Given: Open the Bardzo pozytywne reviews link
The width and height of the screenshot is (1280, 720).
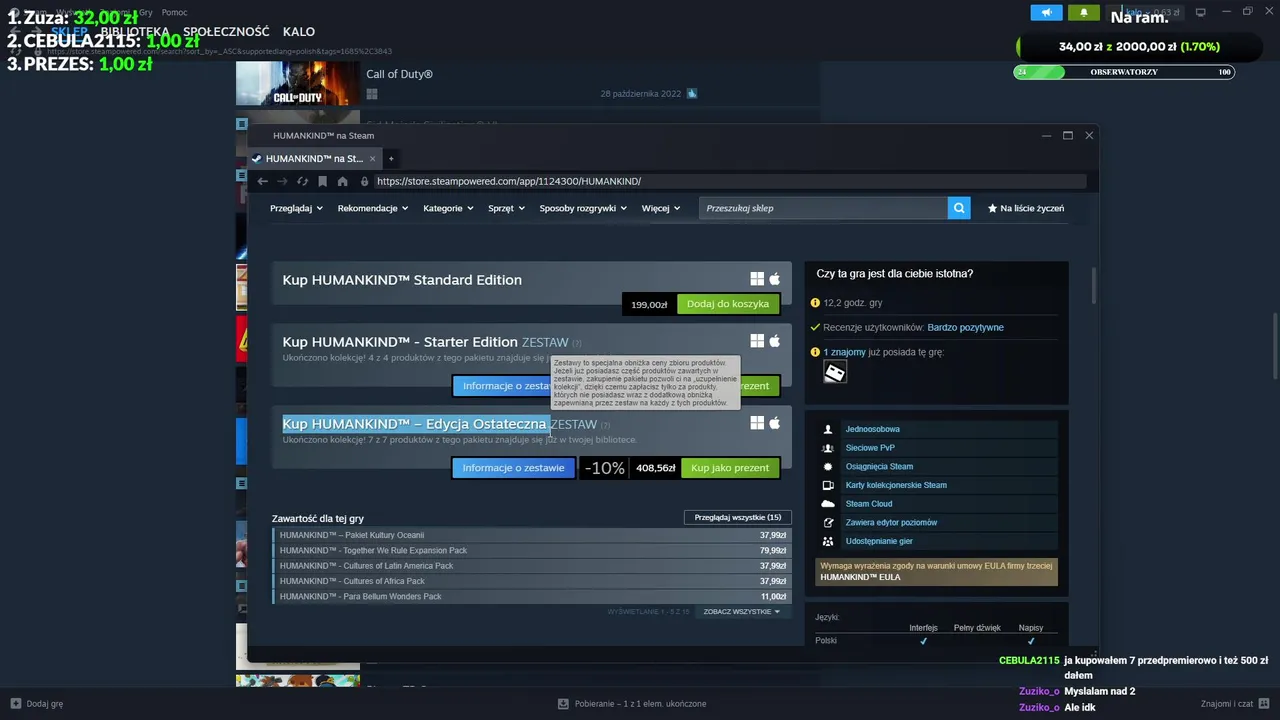Looking at the screenshot, I should [965, 327].
